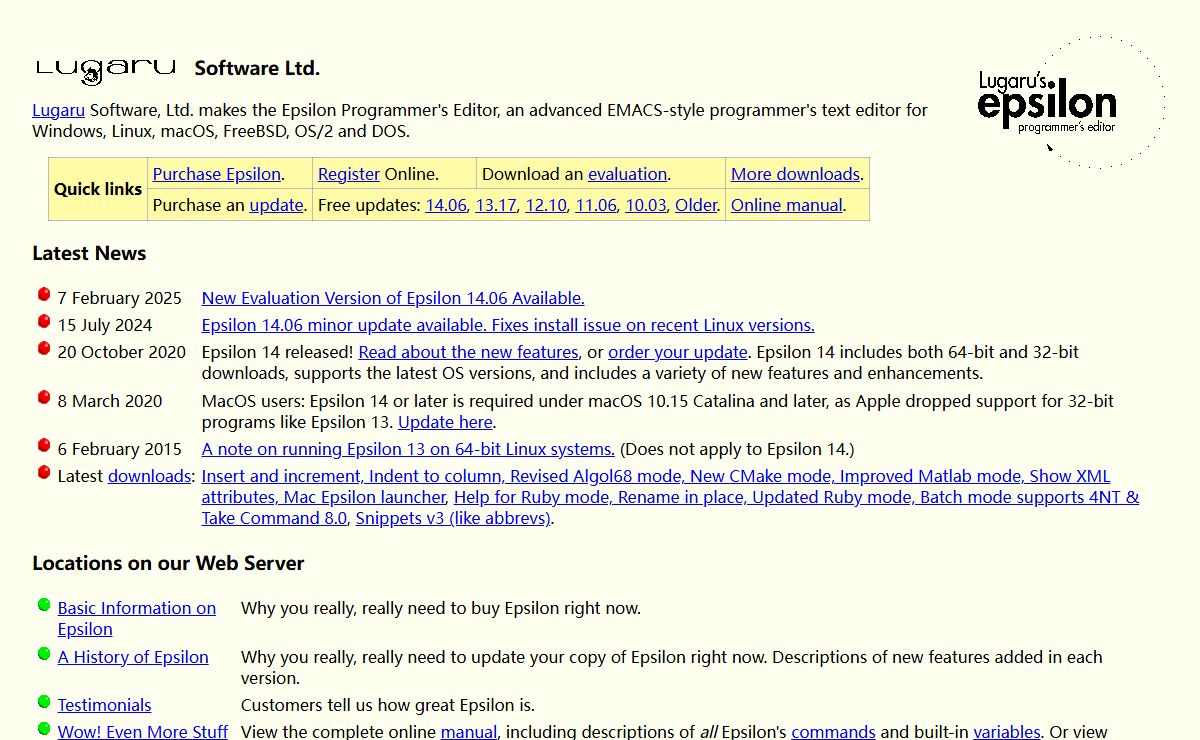This screenshot has height=740, width=1200.
Task: Click the 8 March 2020 date text
Action: [x=110, y=401]
